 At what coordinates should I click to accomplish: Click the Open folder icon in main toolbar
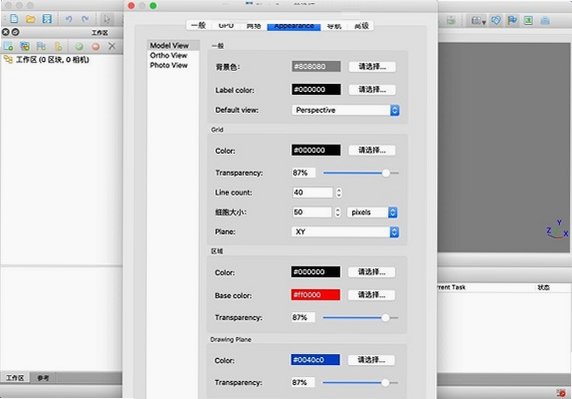[x=31, y=19]
